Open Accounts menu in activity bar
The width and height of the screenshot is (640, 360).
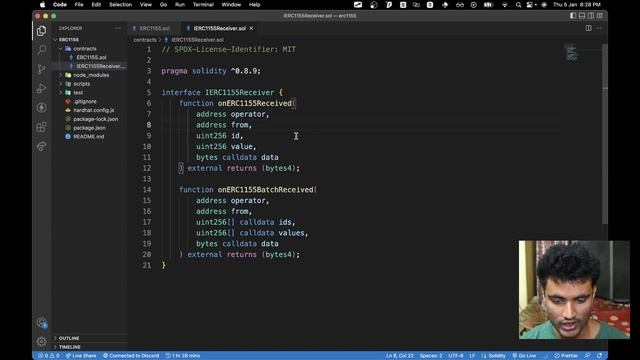coord(41,323)
